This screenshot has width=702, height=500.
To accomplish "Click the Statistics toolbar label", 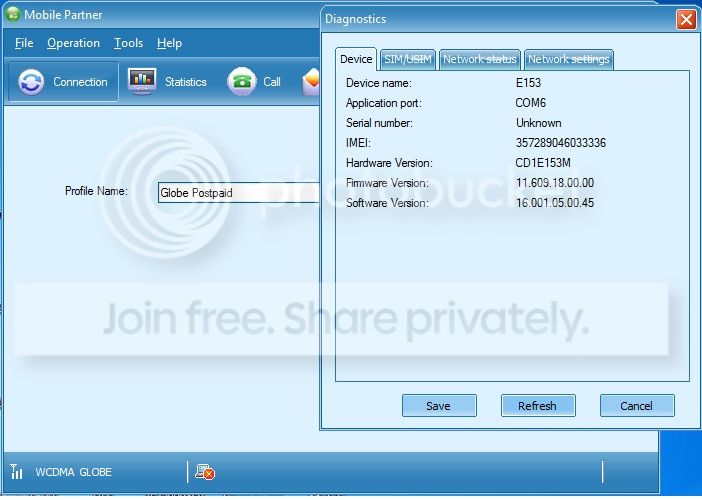I will point(185,82).
